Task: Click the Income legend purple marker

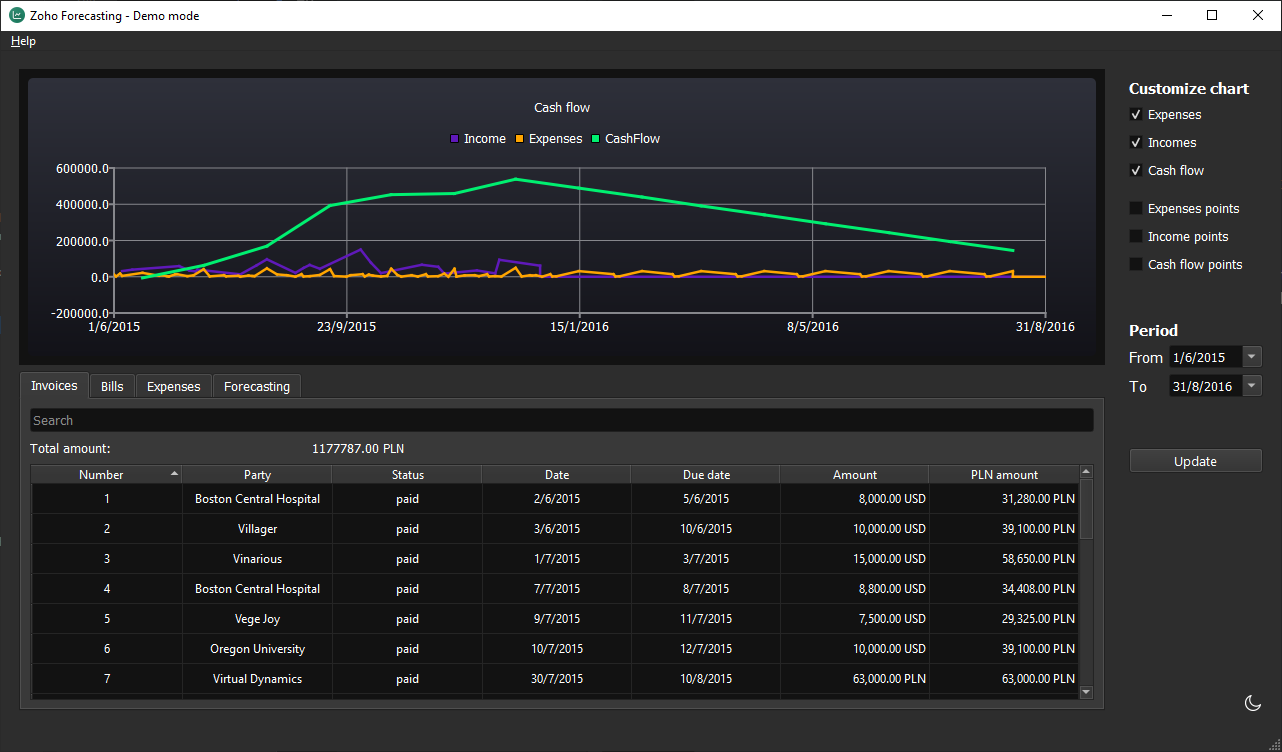Action: [x=455, y=139]
